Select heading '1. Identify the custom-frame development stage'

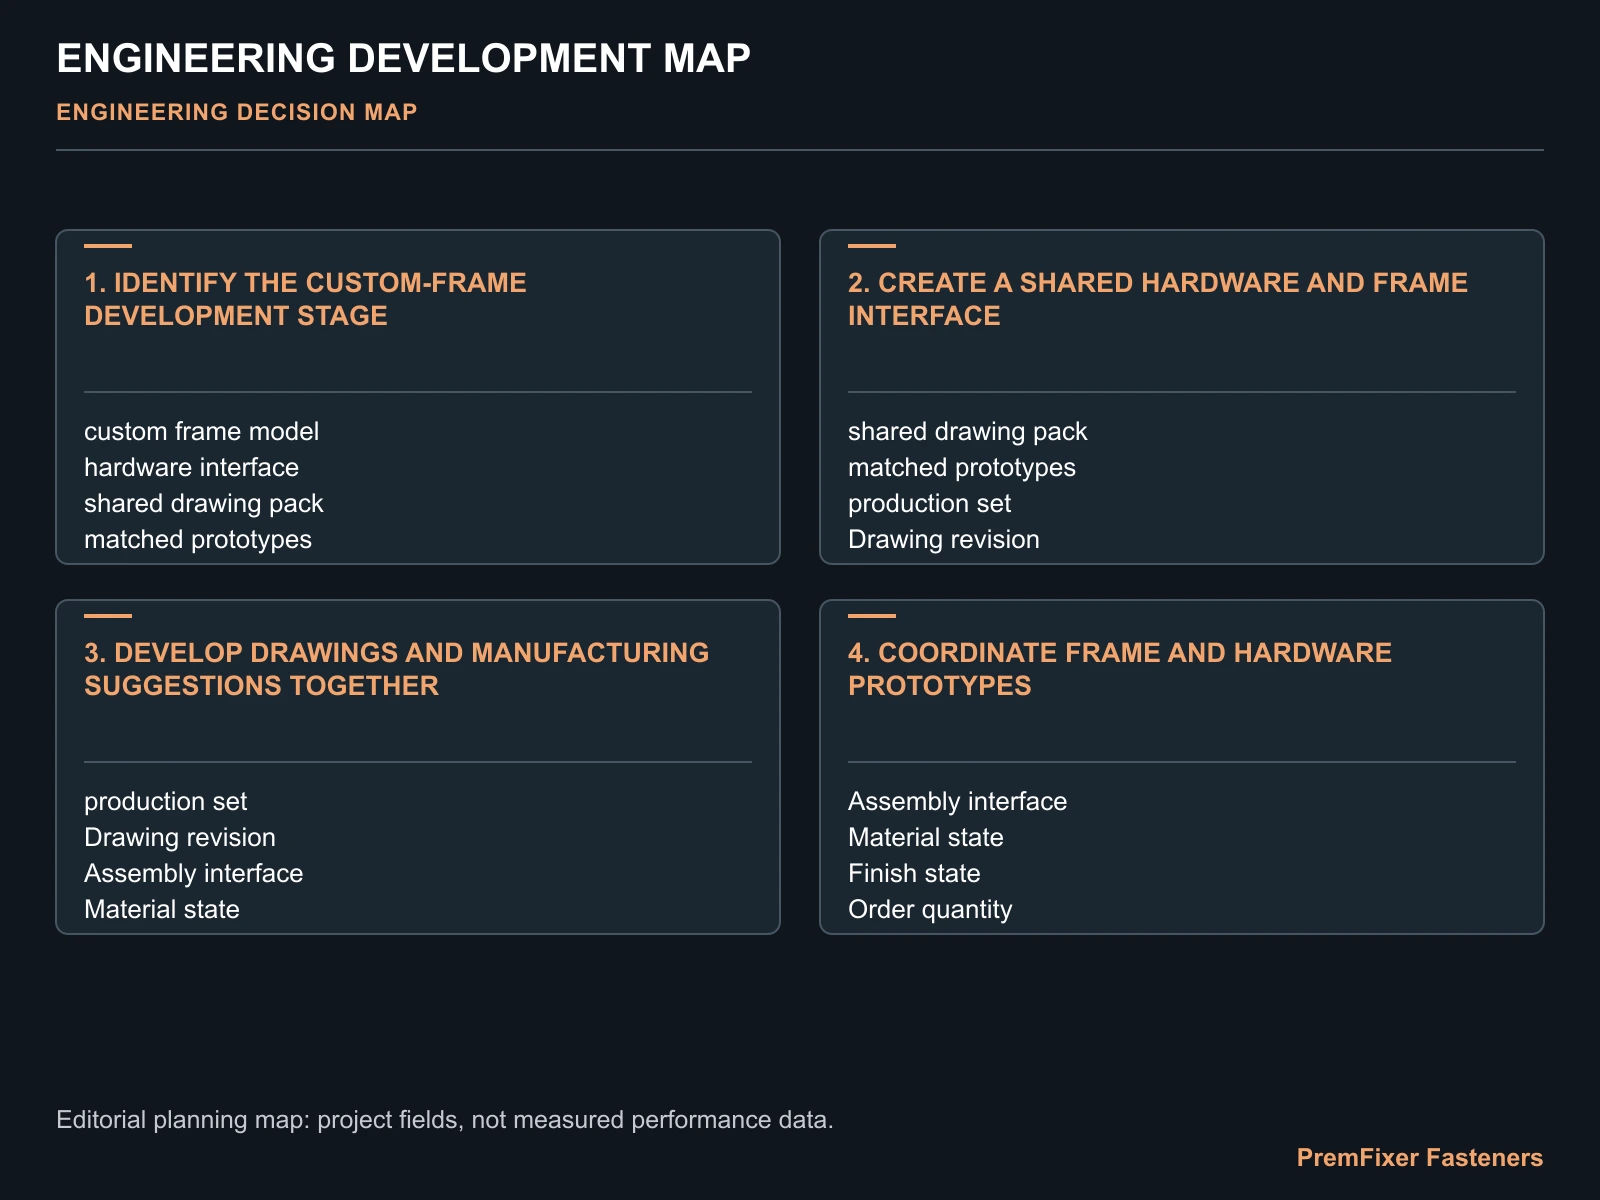click(305, 299)
